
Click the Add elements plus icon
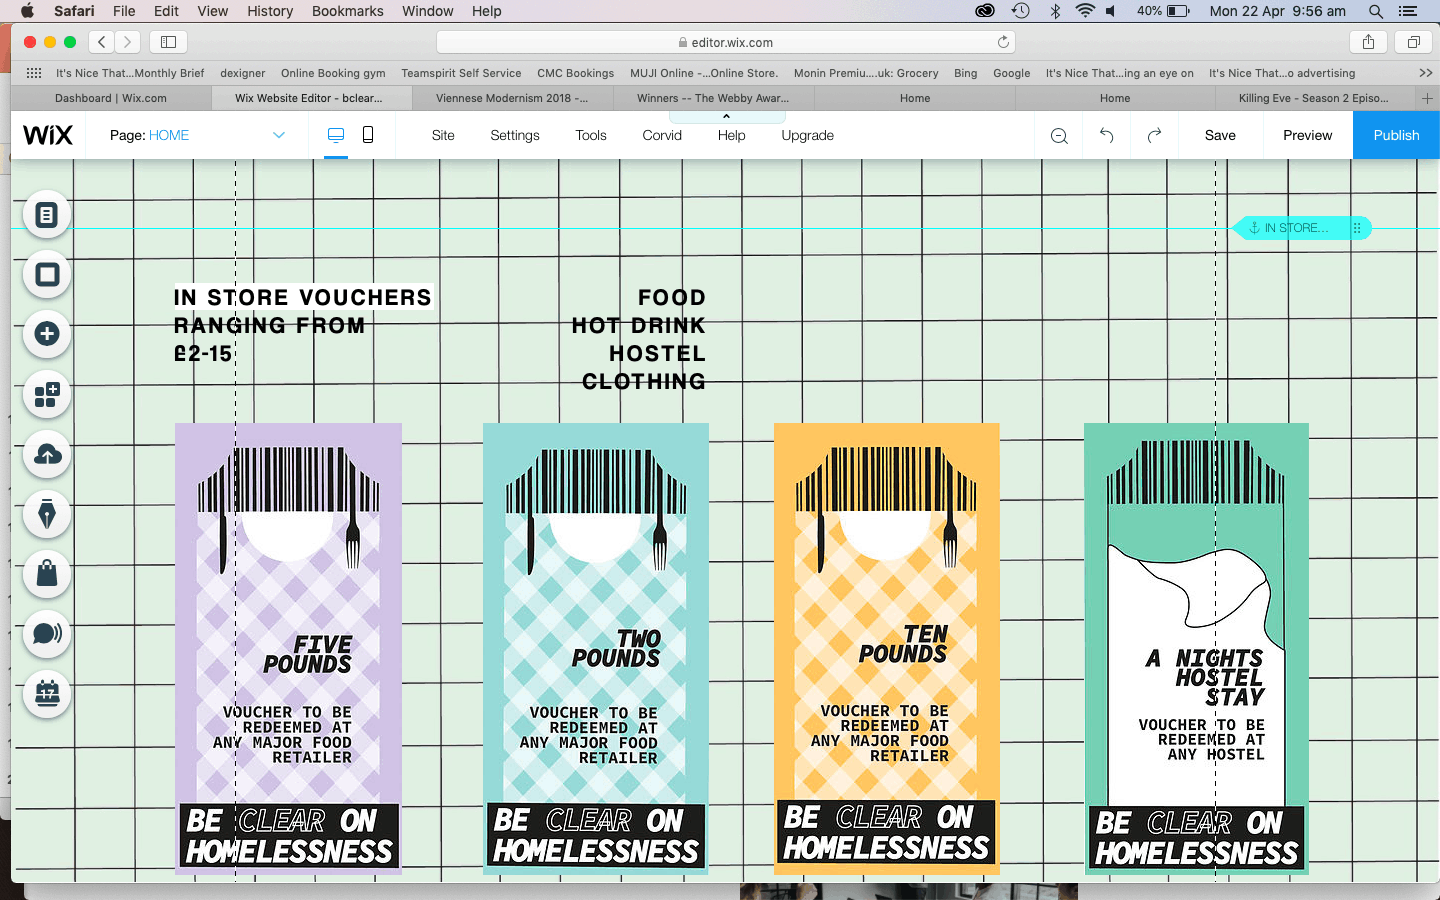47,334
